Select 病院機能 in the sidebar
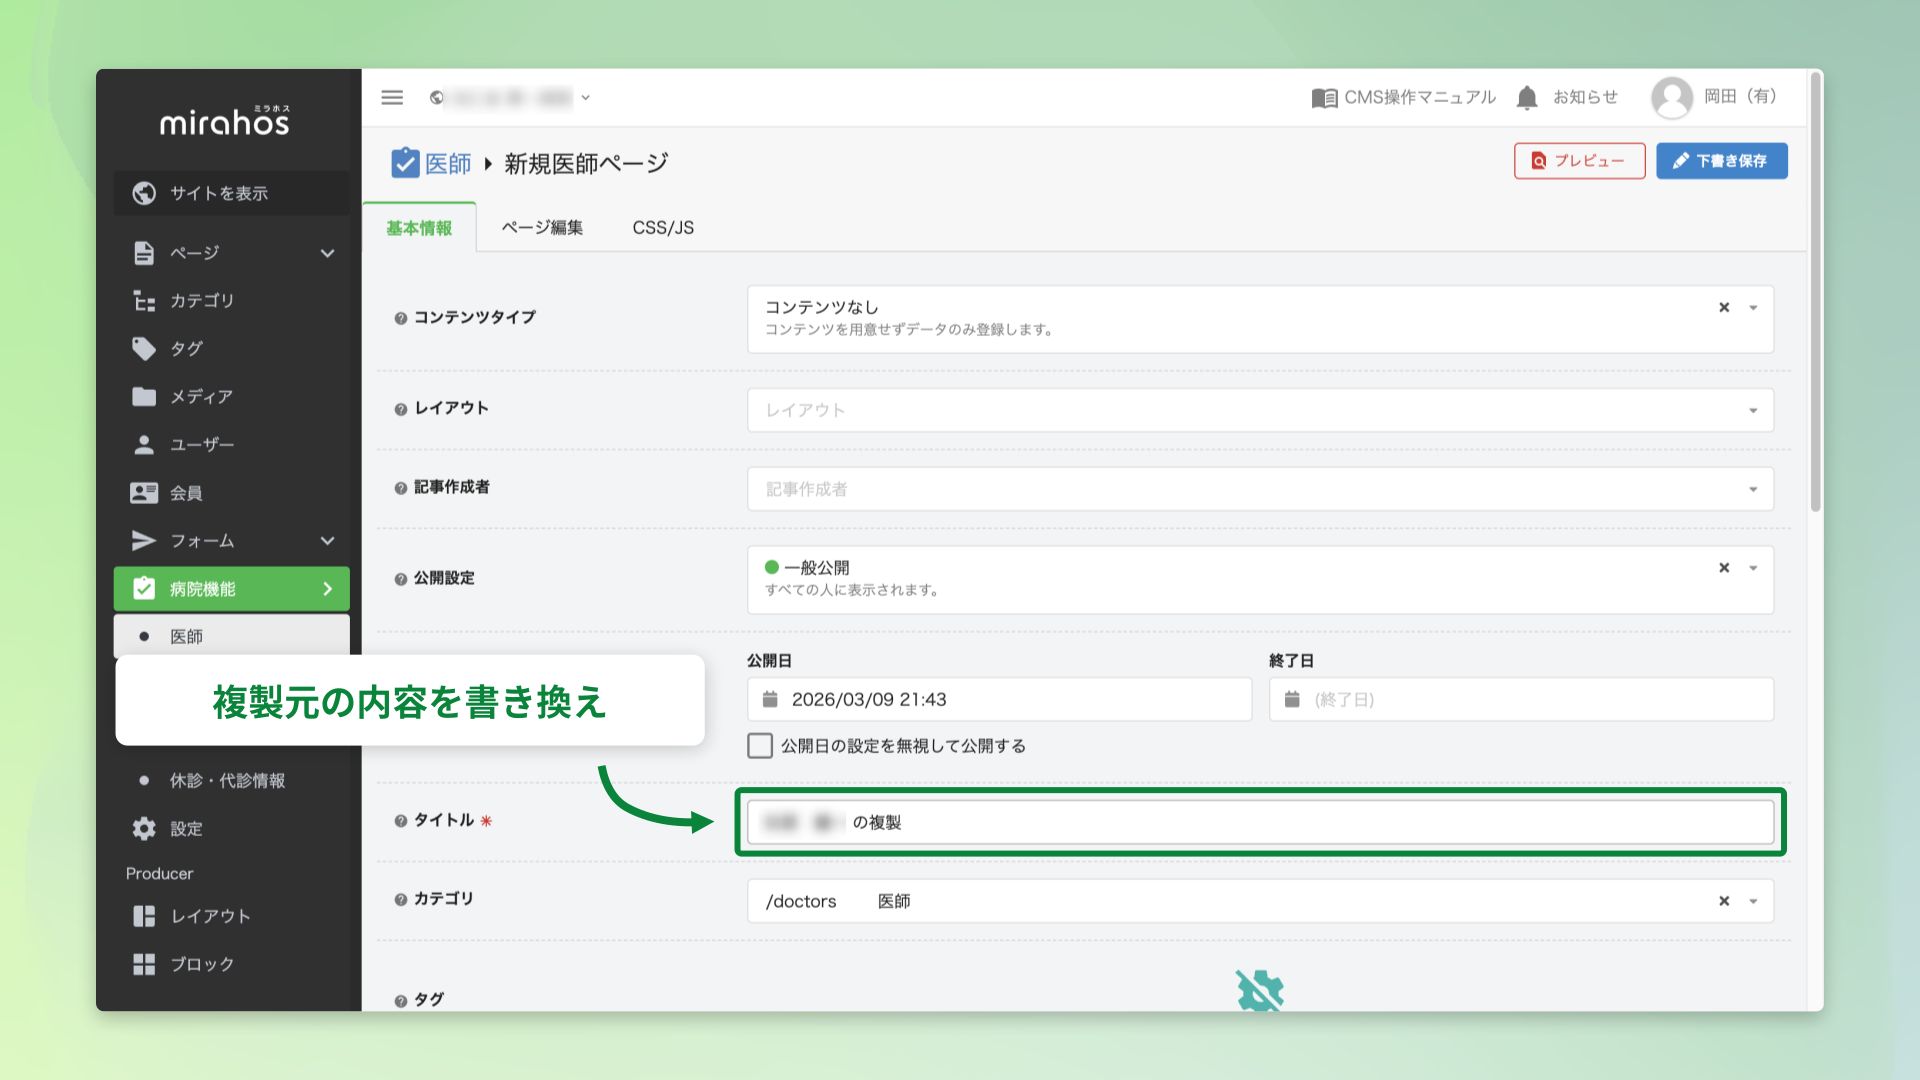 pos(231,589)
